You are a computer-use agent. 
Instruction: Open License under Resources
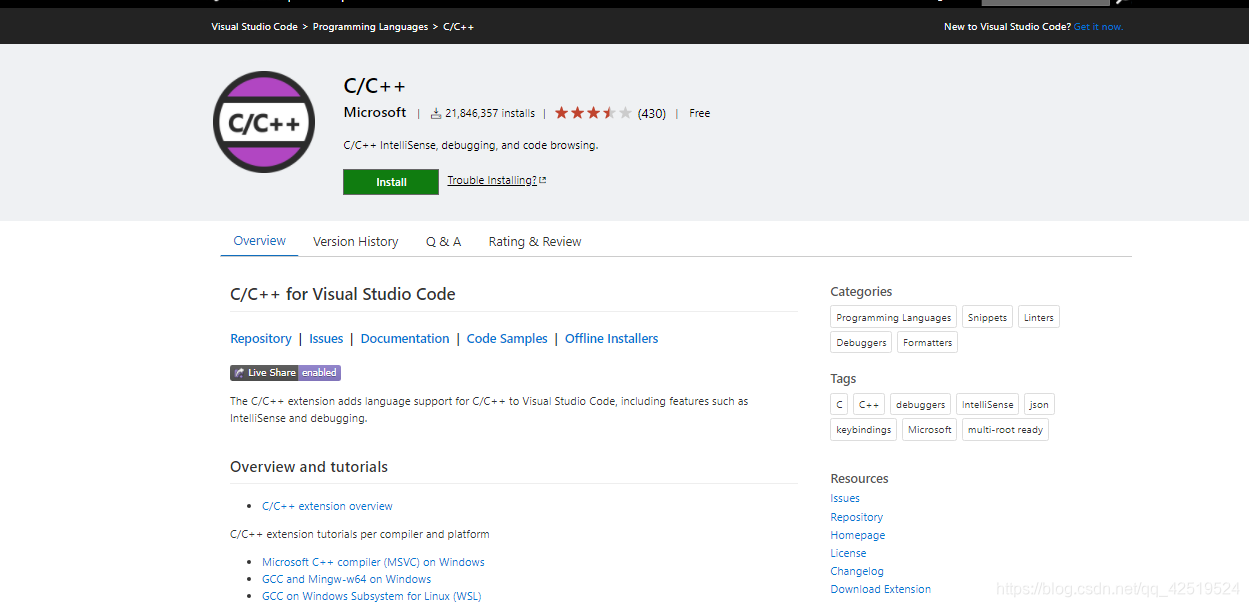(848, 553)
